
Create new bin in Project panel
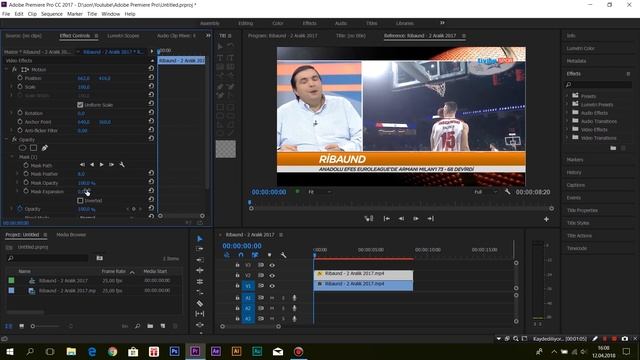[150, 326]
